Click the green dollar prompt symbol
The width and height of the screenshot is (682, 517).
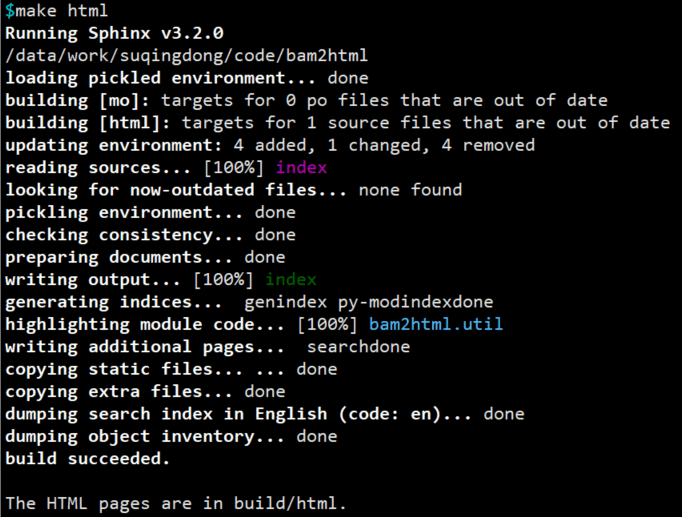click(10, 10)
